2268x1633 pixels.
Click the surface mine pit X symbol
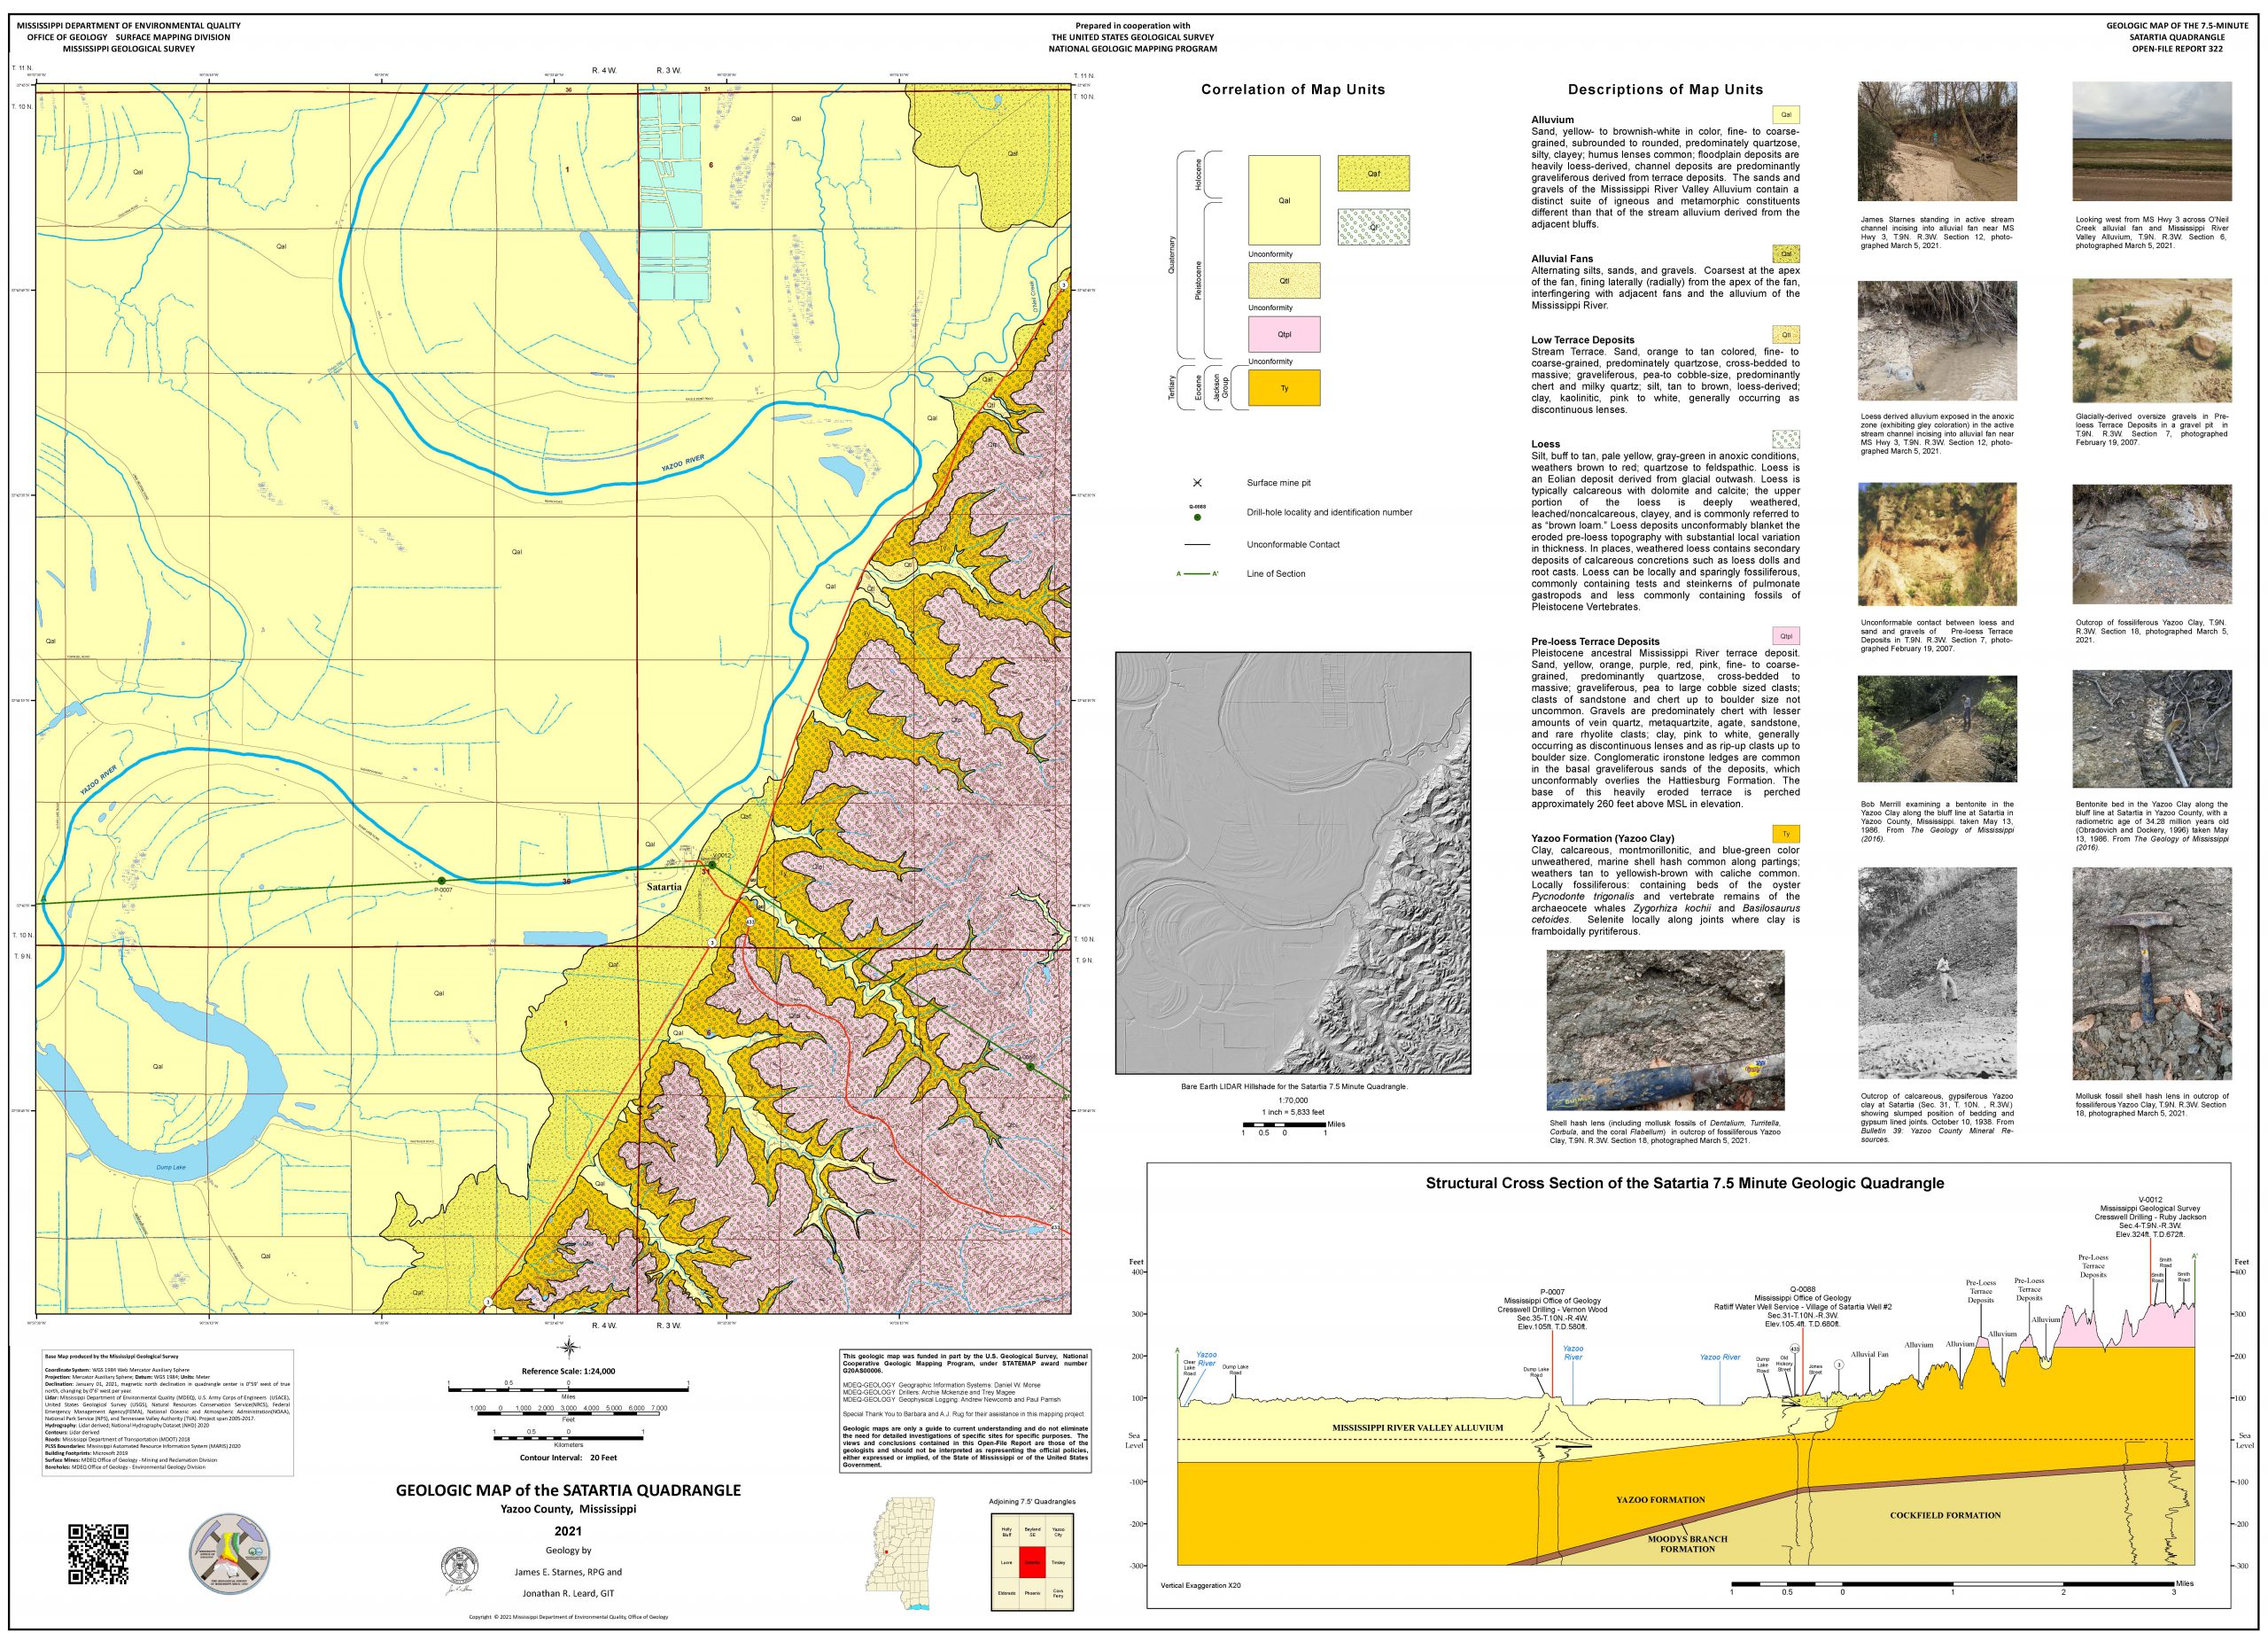[x=1197, y=482]
